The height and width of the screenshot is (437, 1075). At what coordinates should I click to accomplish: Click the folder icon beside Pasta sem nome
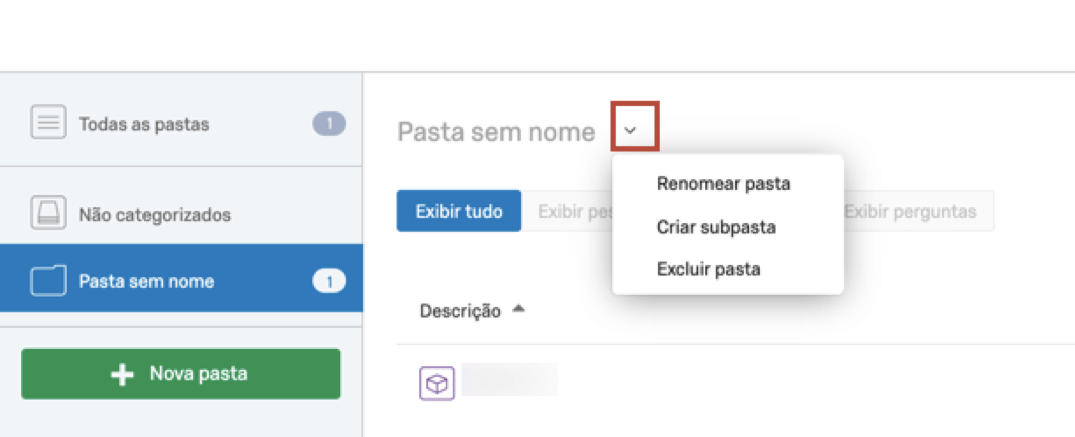pyautogui.click(x=47, y=281)
